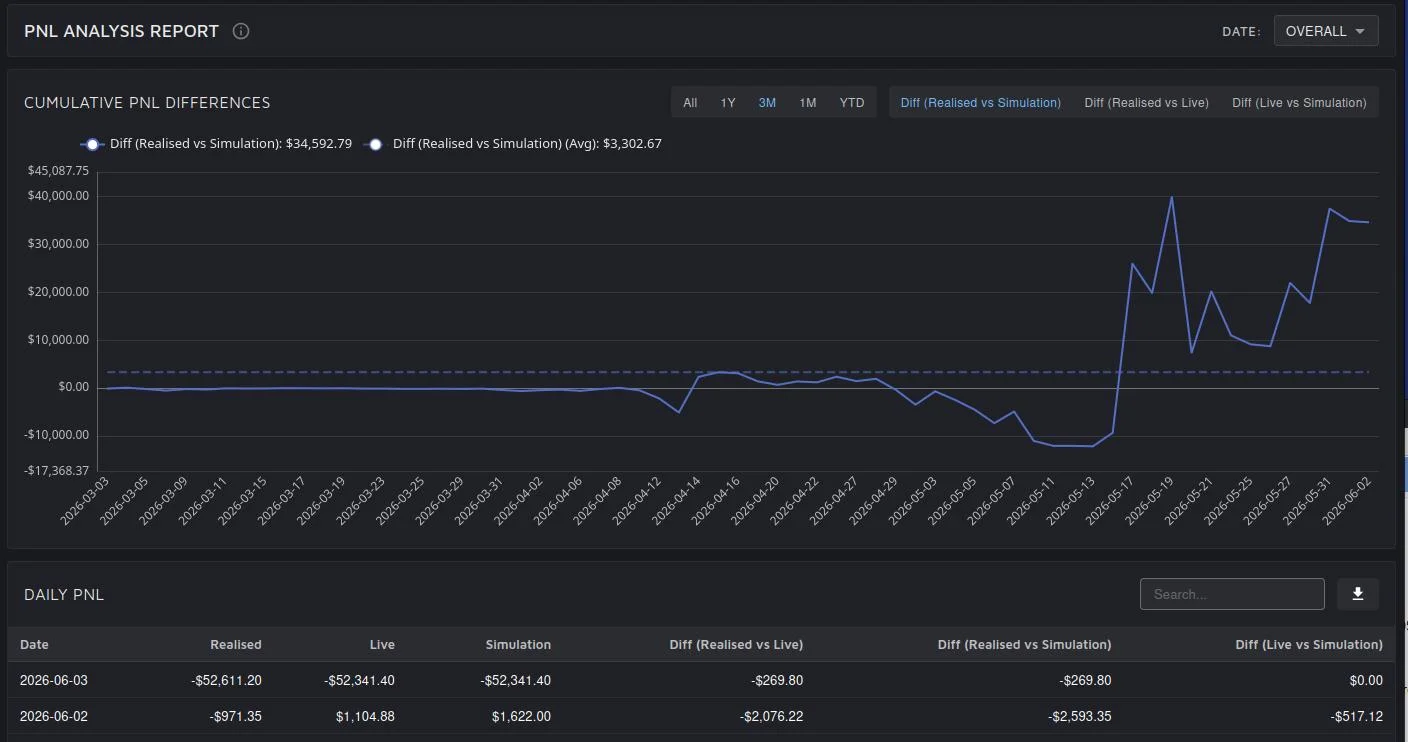The width and height of the screenshot is (1408, 742).
Task: Sort by Diff (Live vs Simulation) table column
Action: [x=1309, y=645]
